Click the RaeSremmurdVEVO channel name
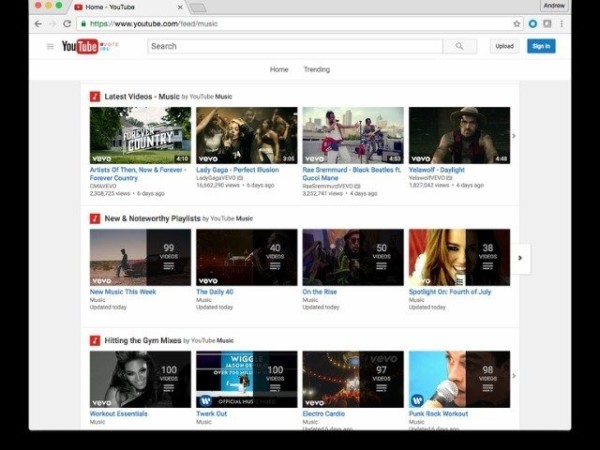 click(328, 186)
